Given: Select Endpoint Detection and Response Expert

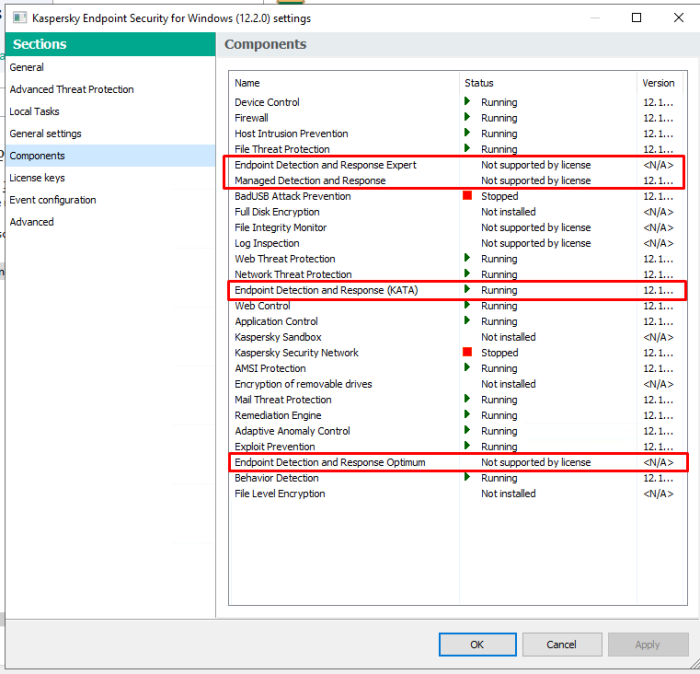Looking at the screenshot, I should tap(325, 165).
